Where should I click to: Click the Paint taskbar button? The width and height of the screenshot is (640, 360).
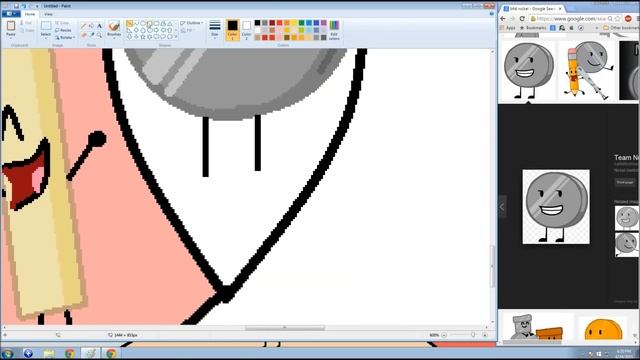coord(91,353)
